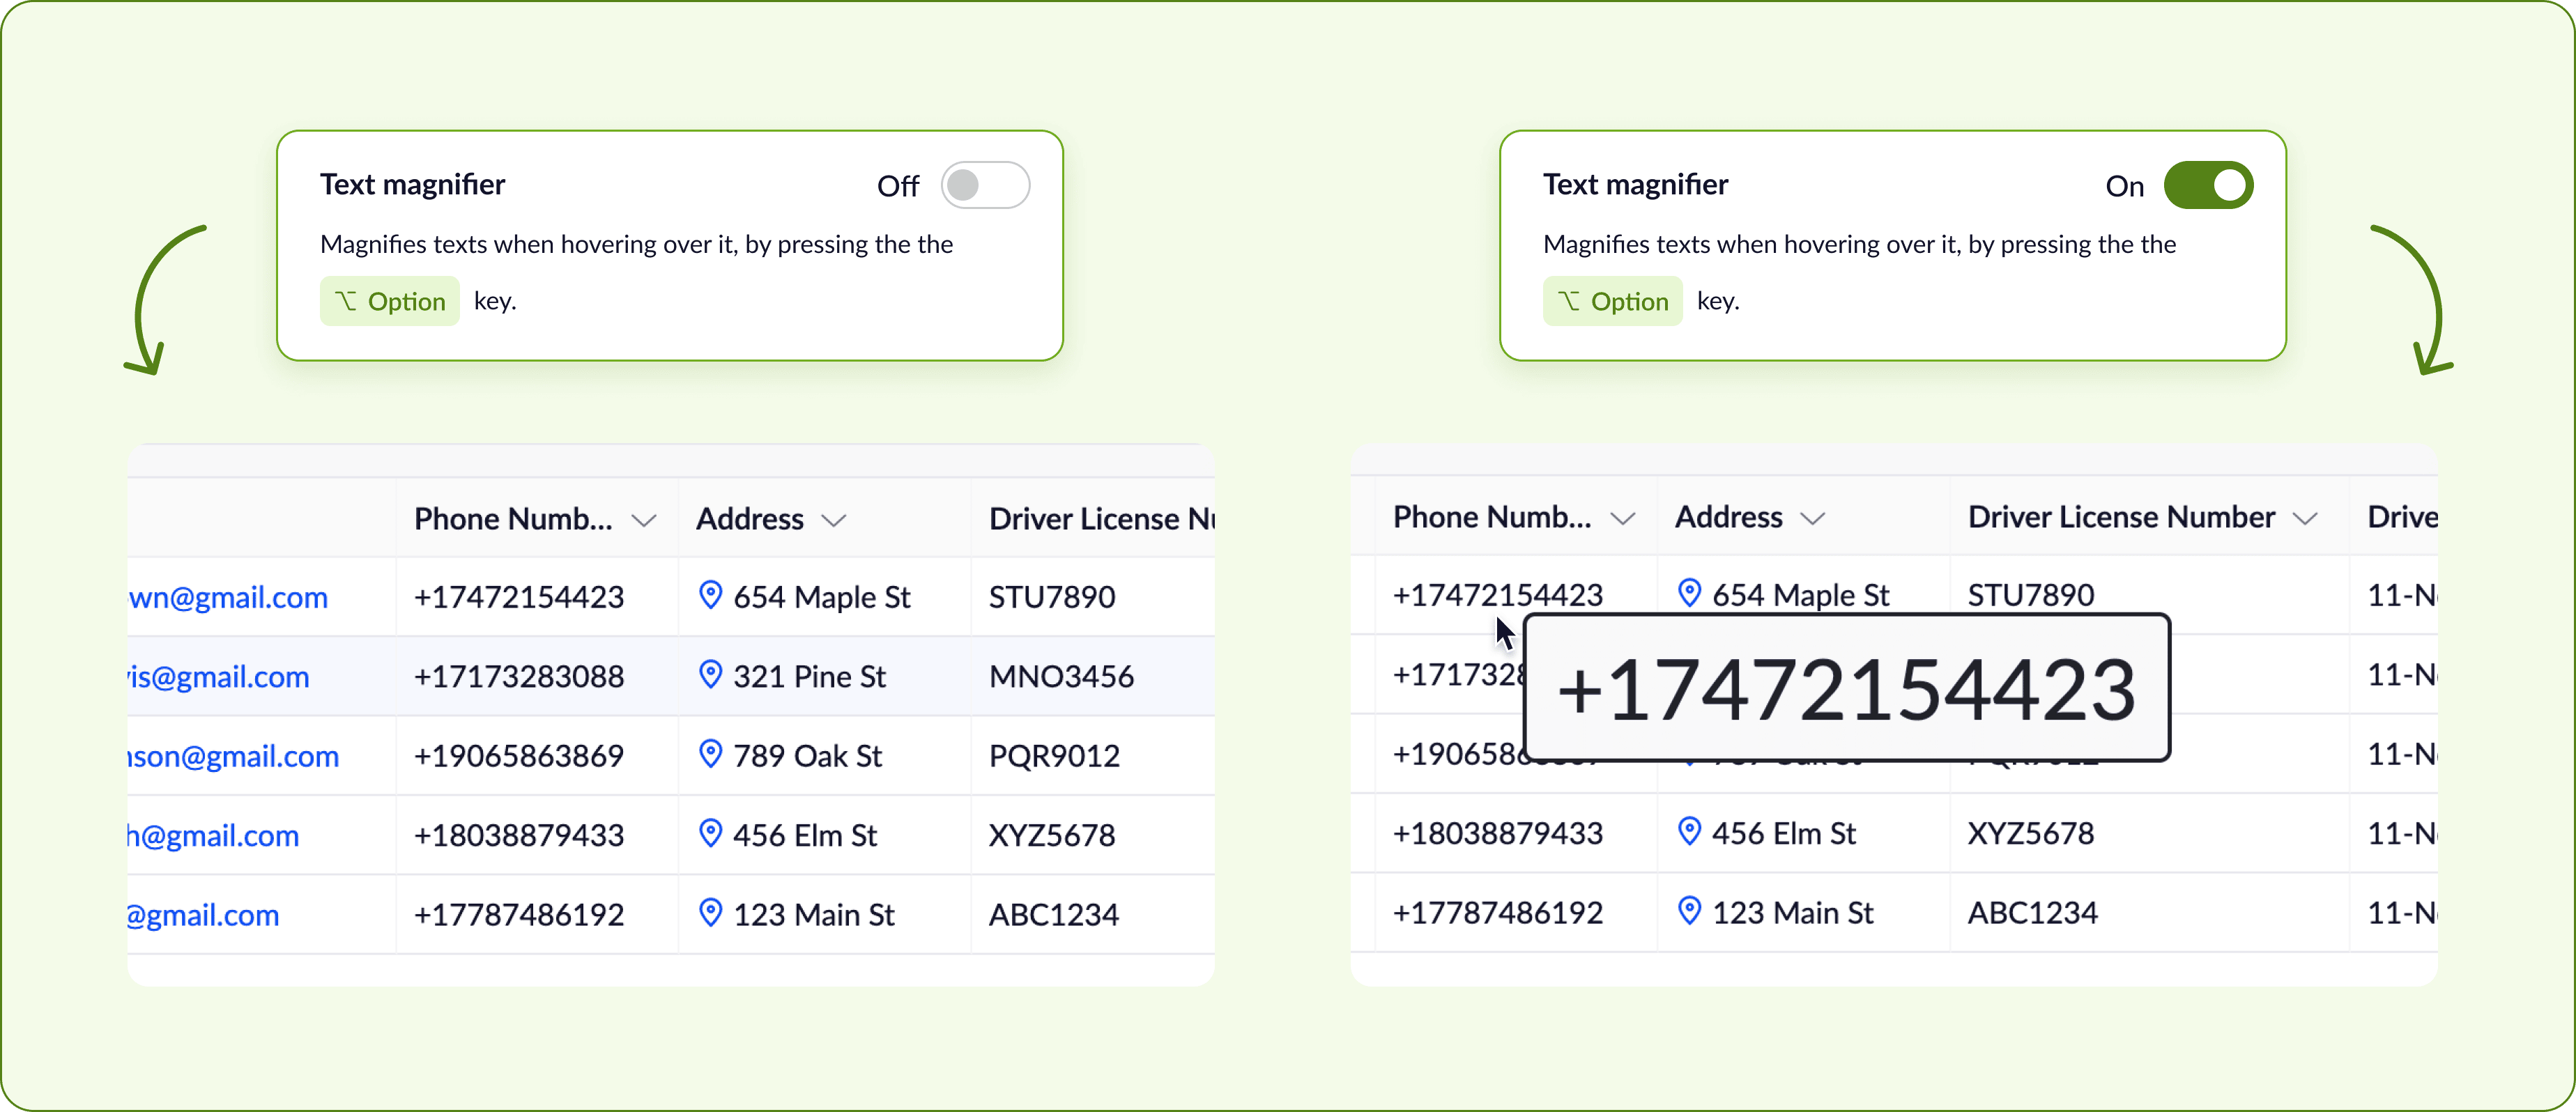Open Address column dropdown in left table
Screen dimensions: 2576x1112
[x=833, y=520]
